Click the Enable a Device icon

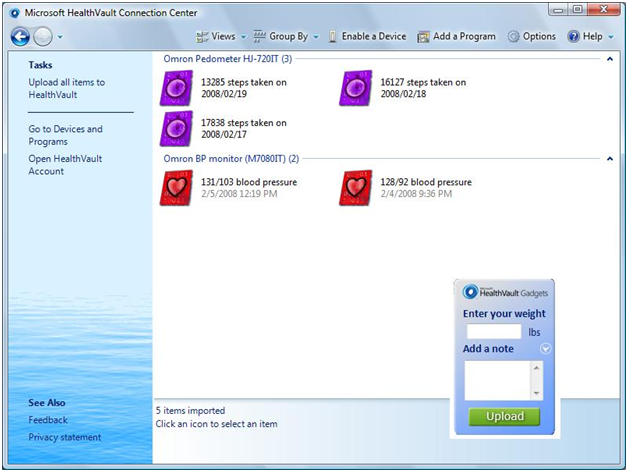[332, 37]
